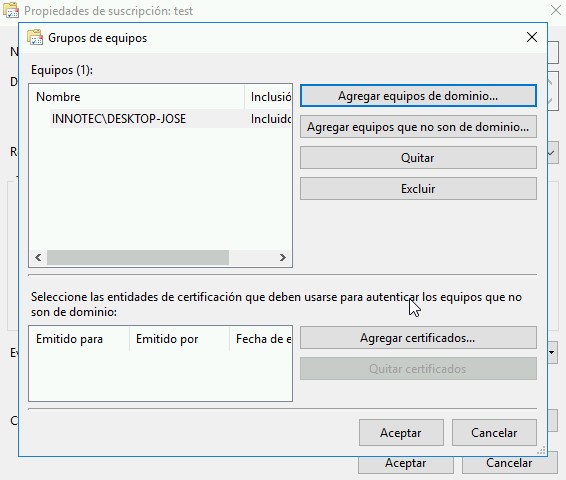
Task: Close the Propiedades de suscripción window
Action: [556, 10]
